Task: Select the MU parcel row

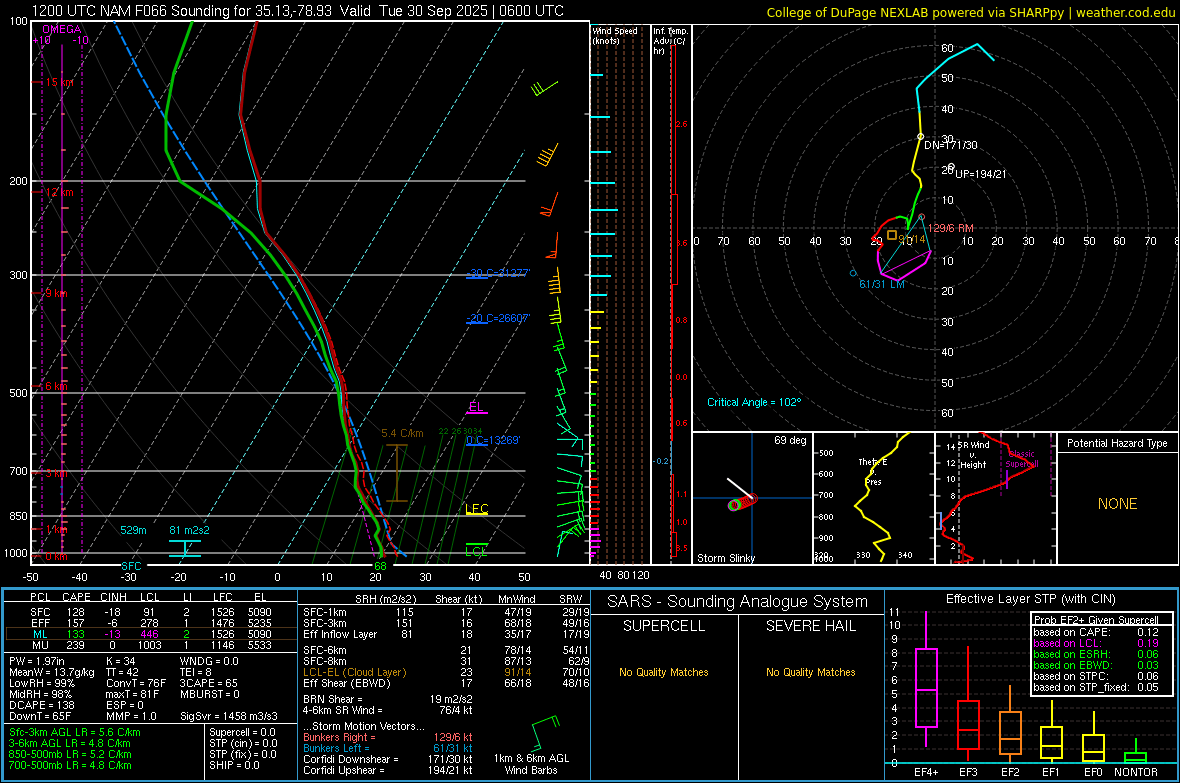Action: click(x=151, y=645)
